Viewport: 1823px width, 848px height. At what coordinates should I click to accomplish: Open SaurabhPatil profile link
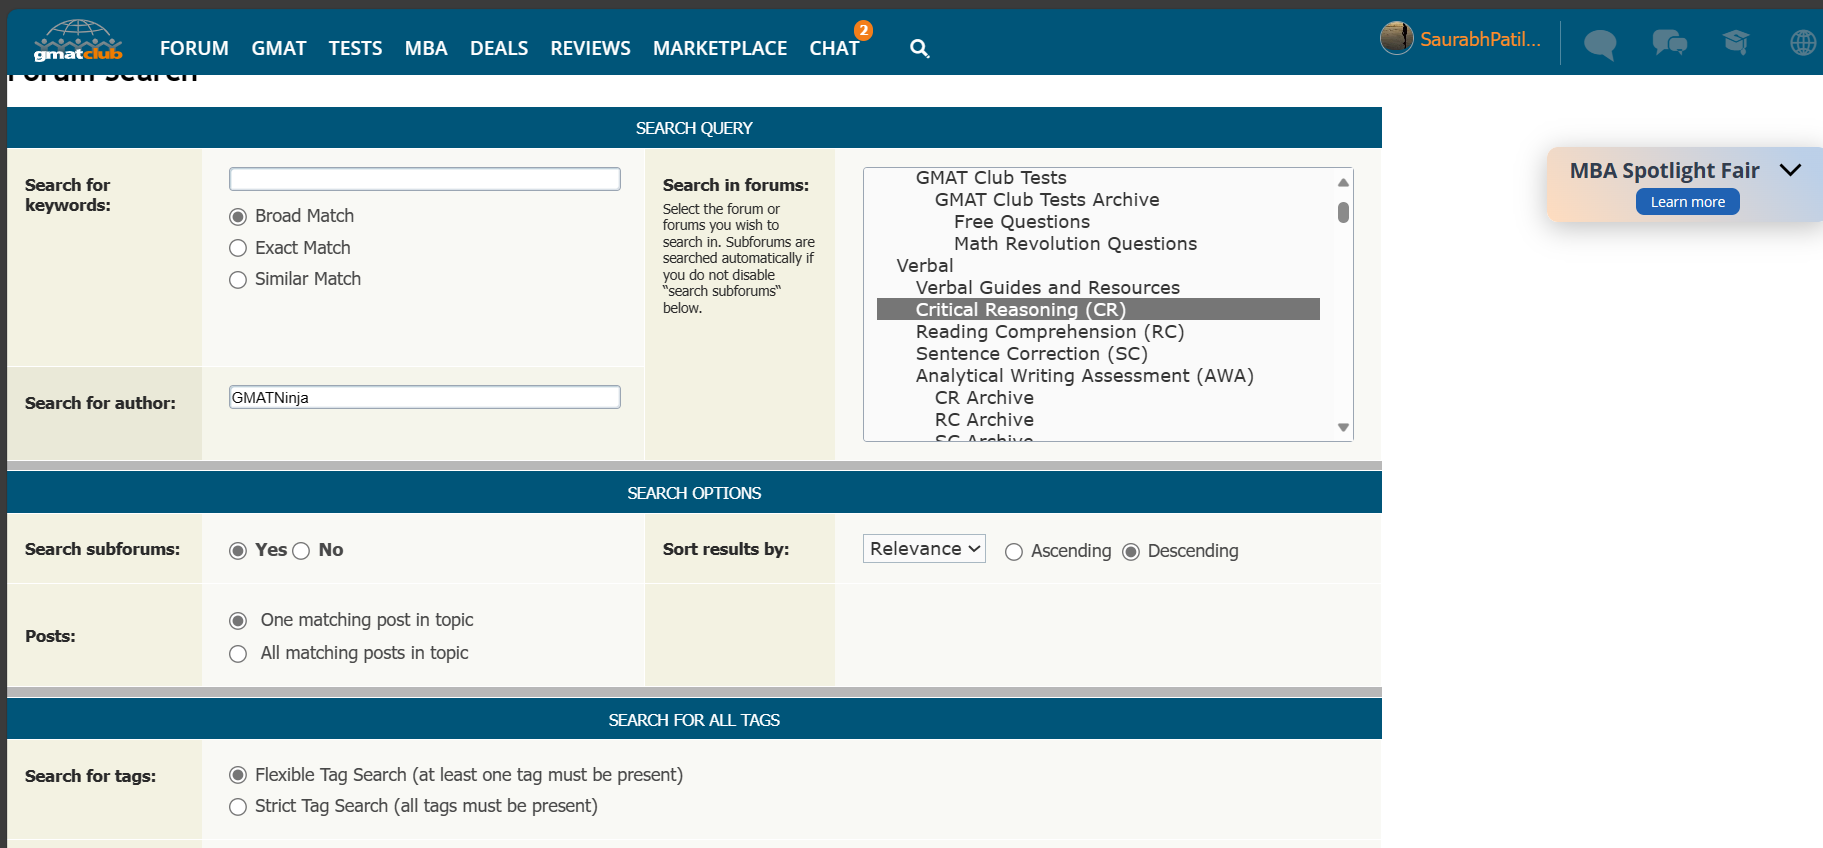pos(1480,39)
